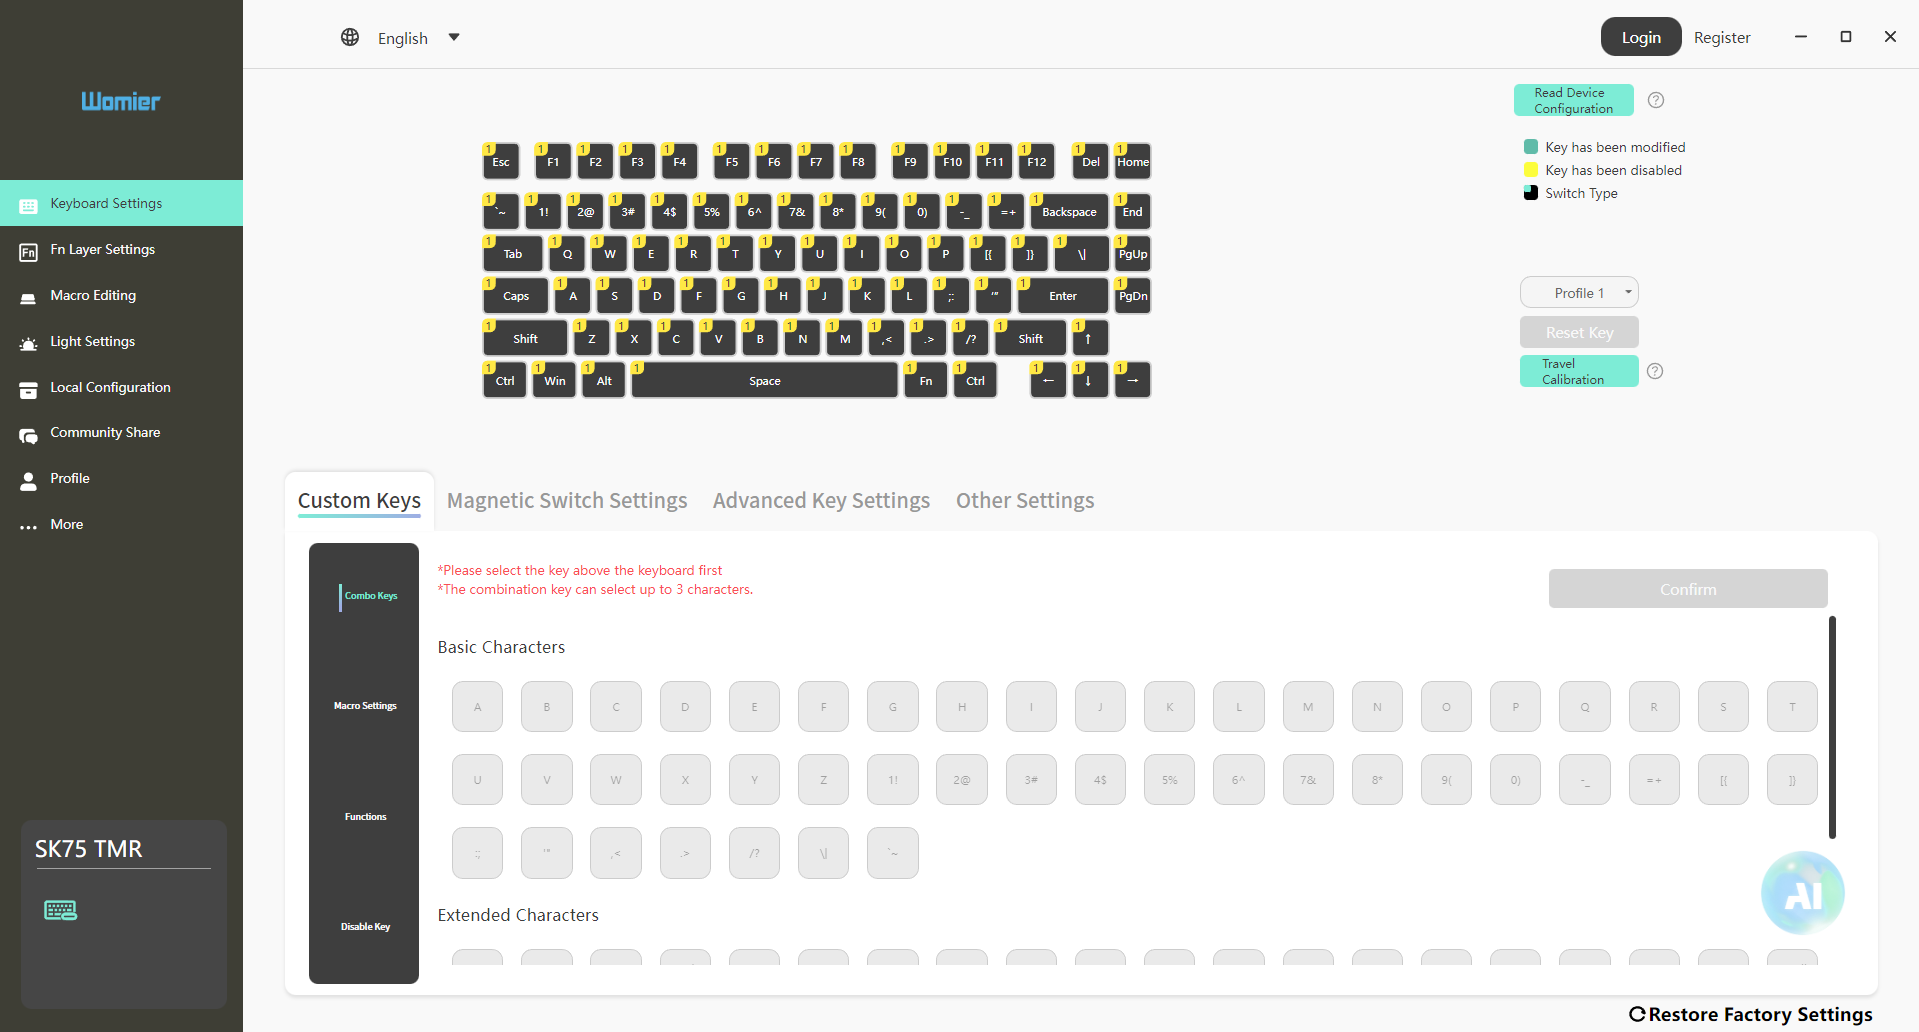Screen dimensions: 1919x1032
Task: Click help icon next to Travel Calibration
Action: pos(1655,371)
